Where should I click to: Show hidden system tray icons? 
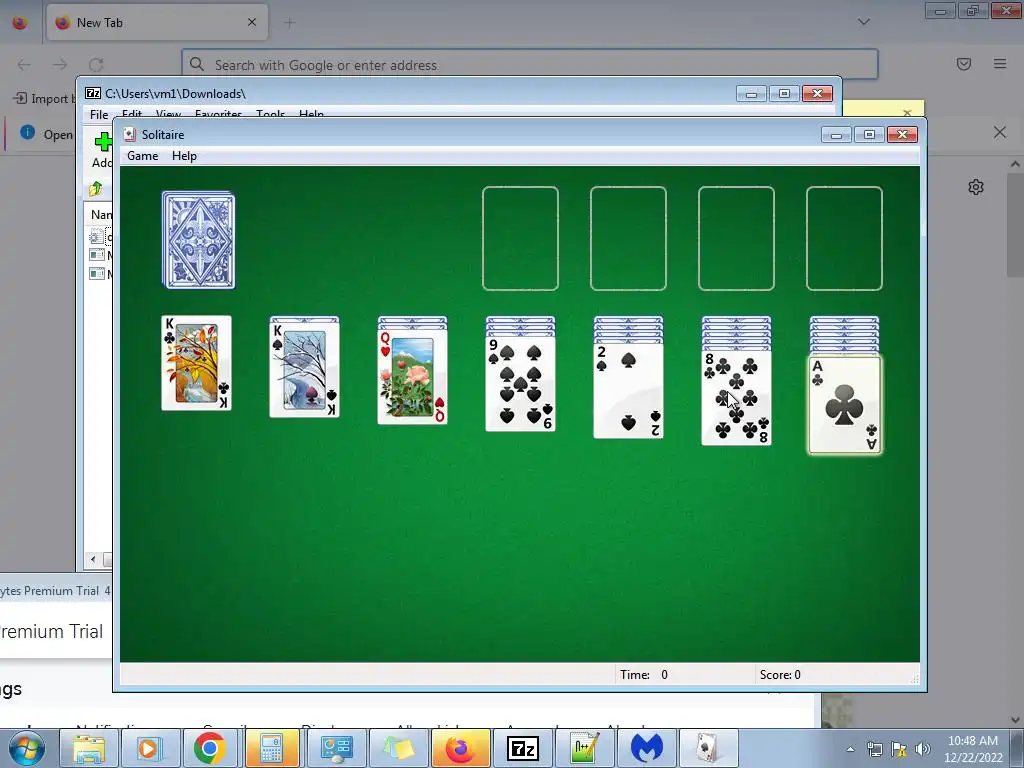(850, 749)
